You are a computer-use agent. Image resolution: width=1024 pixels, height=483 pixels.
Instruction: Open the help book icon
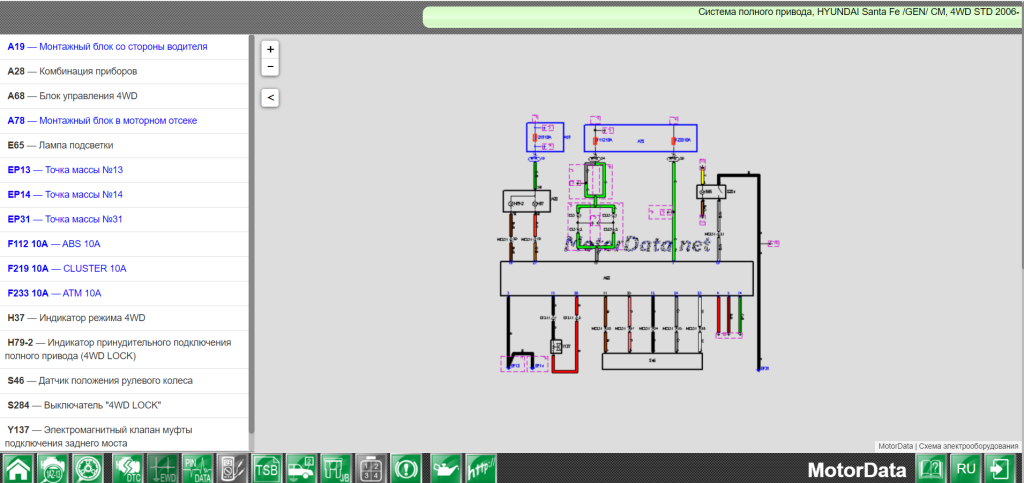931,468
